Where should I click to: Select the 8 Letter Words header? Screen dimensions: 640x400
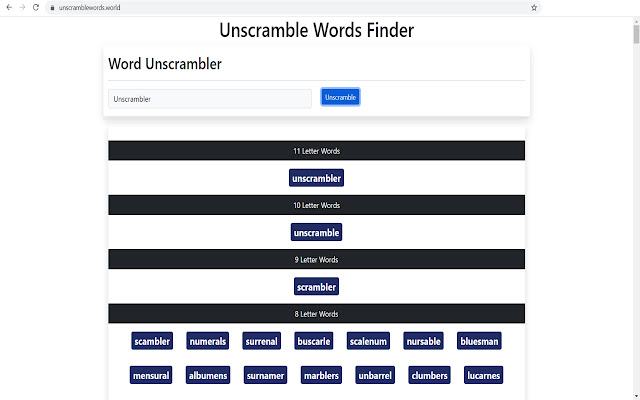tap(316, 313)
